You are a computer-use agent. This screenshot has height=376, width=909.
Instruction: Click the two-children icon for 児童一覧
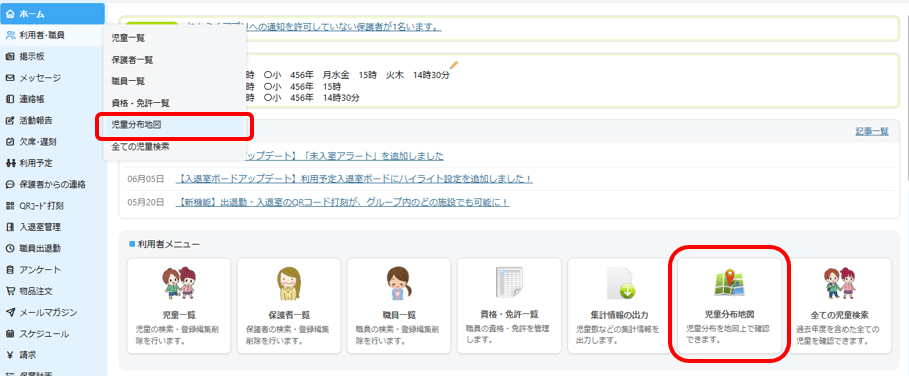(x=179, y=283)
